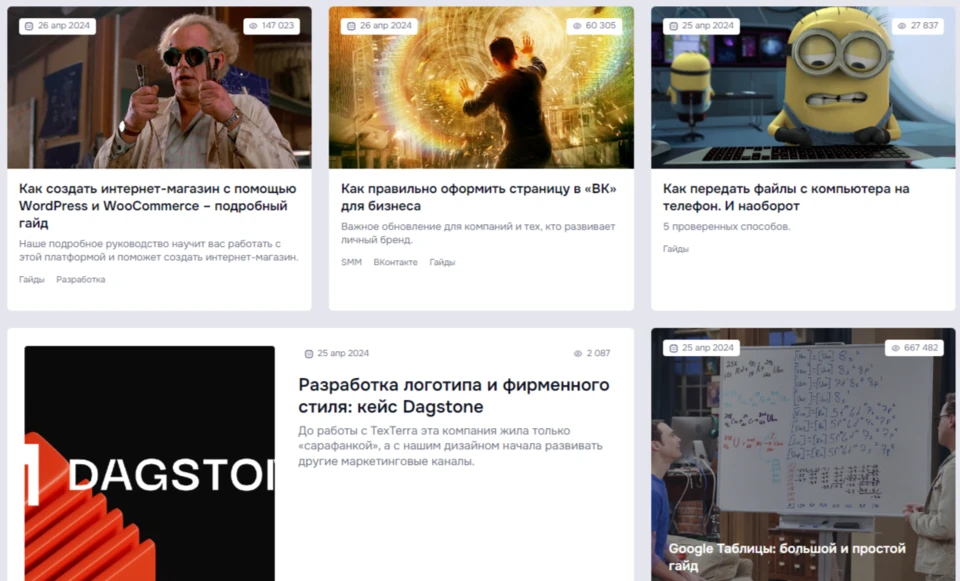Click the eye views icon showing 667 482
The height and width of the screenshot is (581, 960).
pyautogui.click(x=896, y=348)
